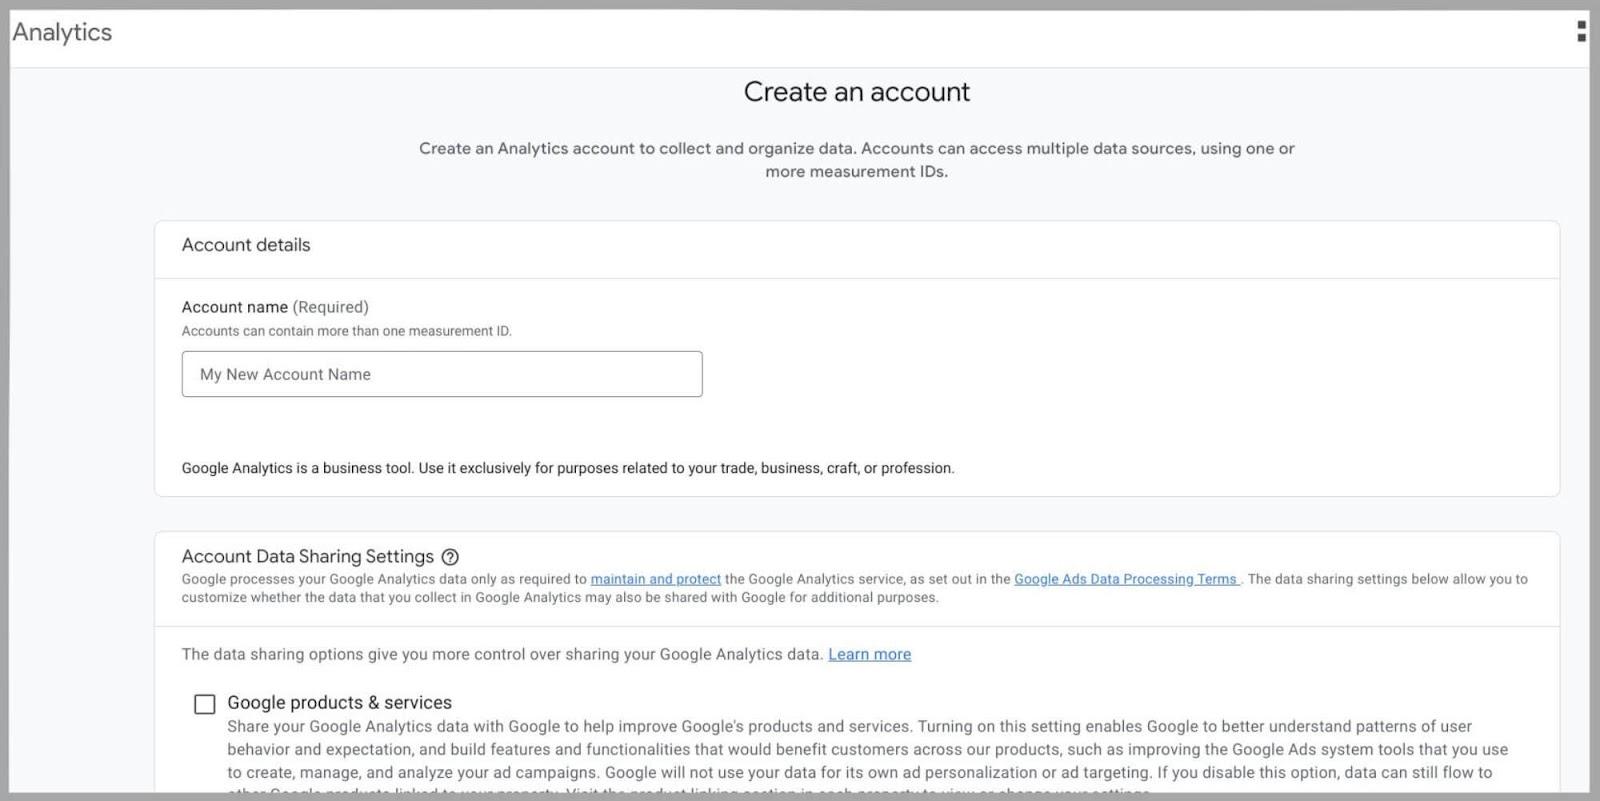This screenshot has height=801, width=1600.
Task: Click the "Account details" section header
Action: point(246,245)
